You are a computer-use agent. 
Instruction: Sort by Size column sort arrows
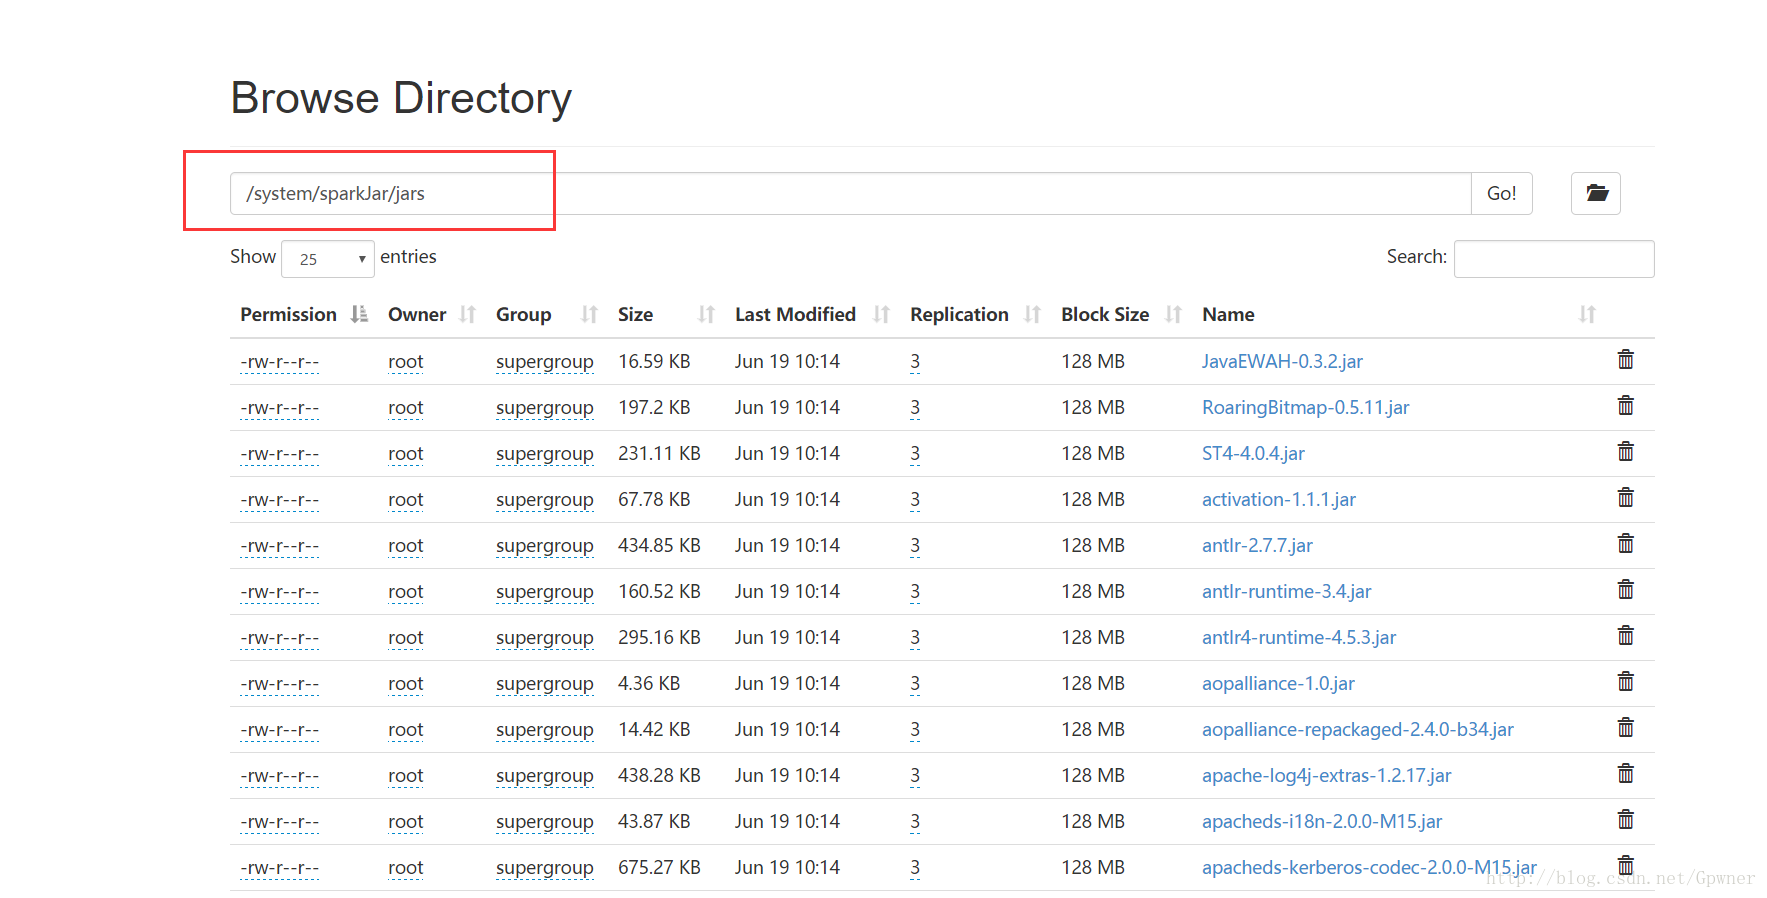pyautogui.click(x=706, y=314)
